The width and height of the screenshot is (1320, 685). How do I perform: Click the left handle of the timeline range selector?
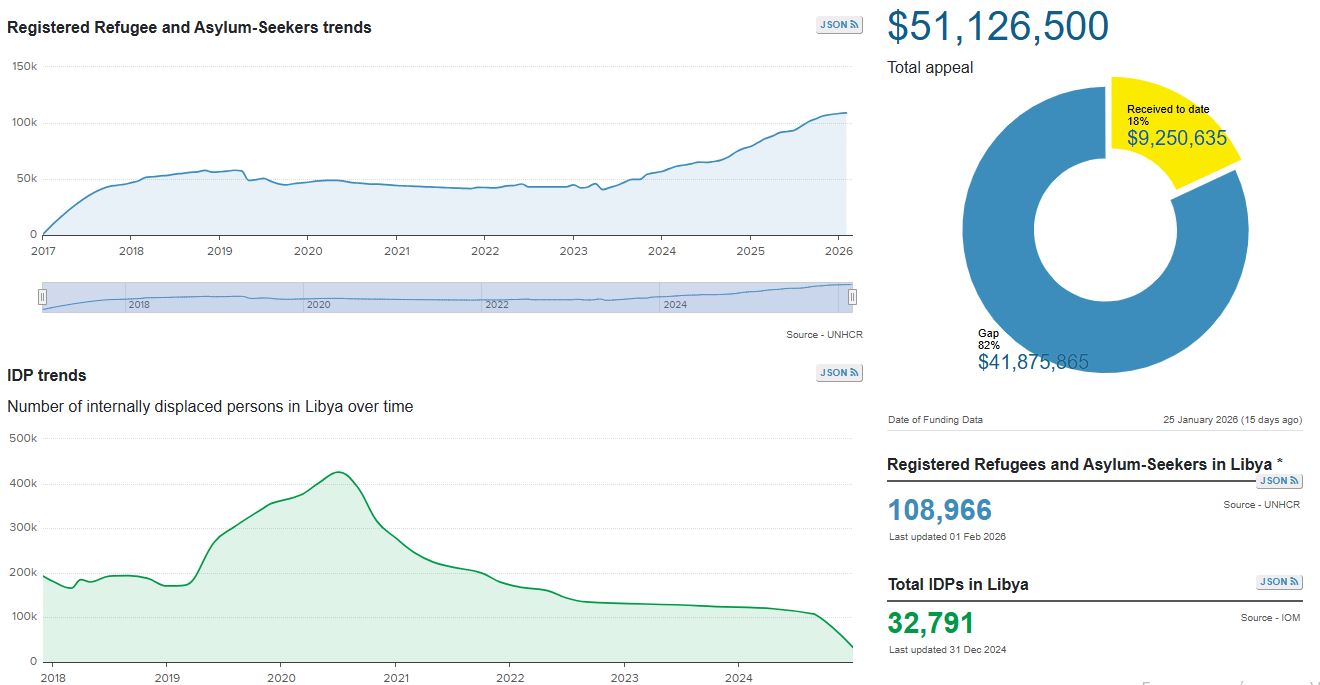(42, 297)
